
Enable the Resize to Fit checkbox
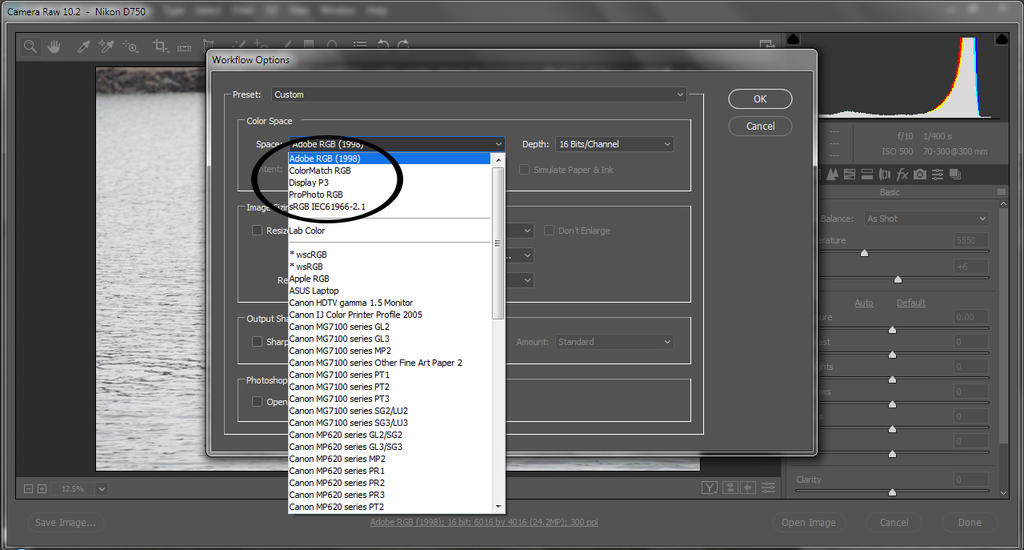click(258, 231)
